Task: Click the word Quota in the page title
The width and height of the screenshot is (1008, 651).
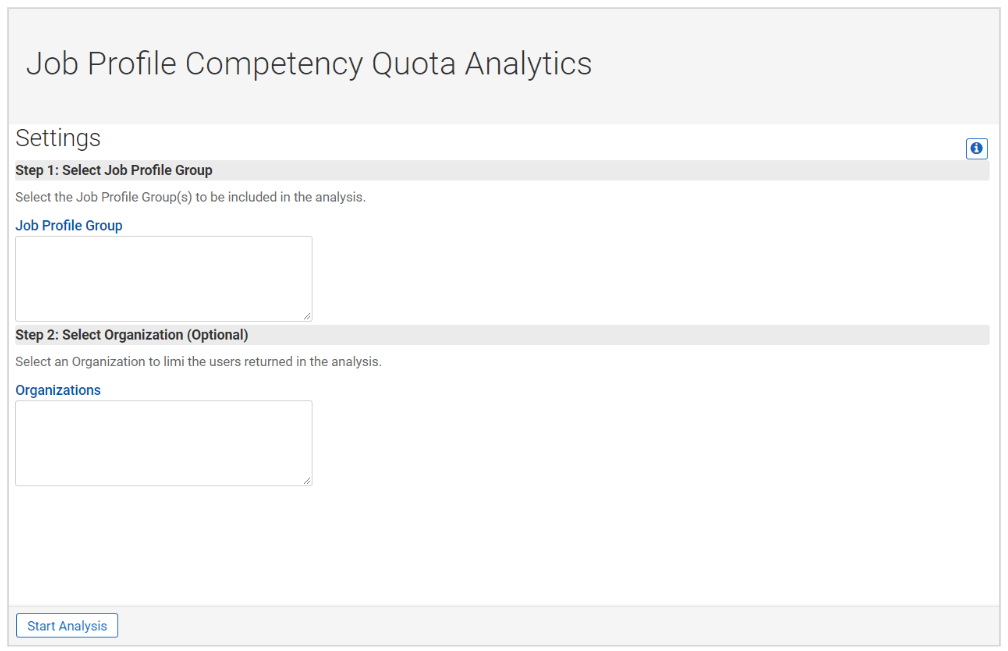Action: point(413,64)
